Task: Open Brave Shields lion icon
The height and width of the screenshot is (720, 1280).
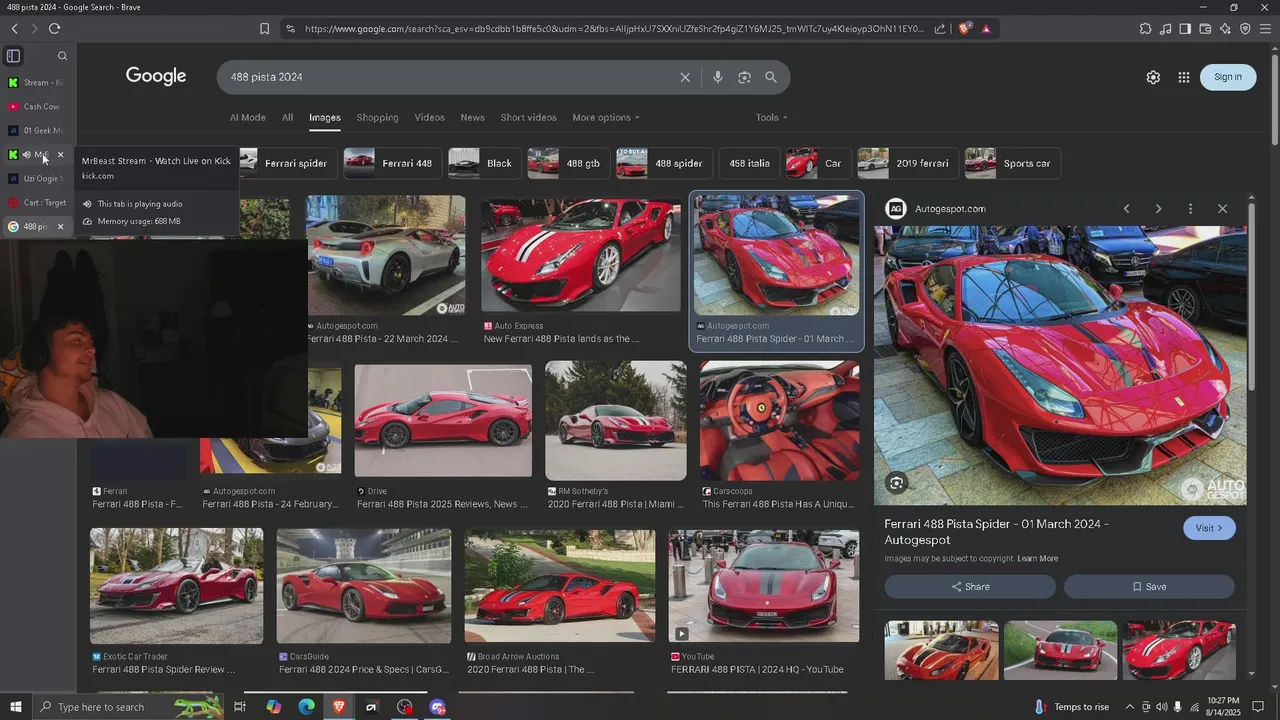Action: click(964, 29)
